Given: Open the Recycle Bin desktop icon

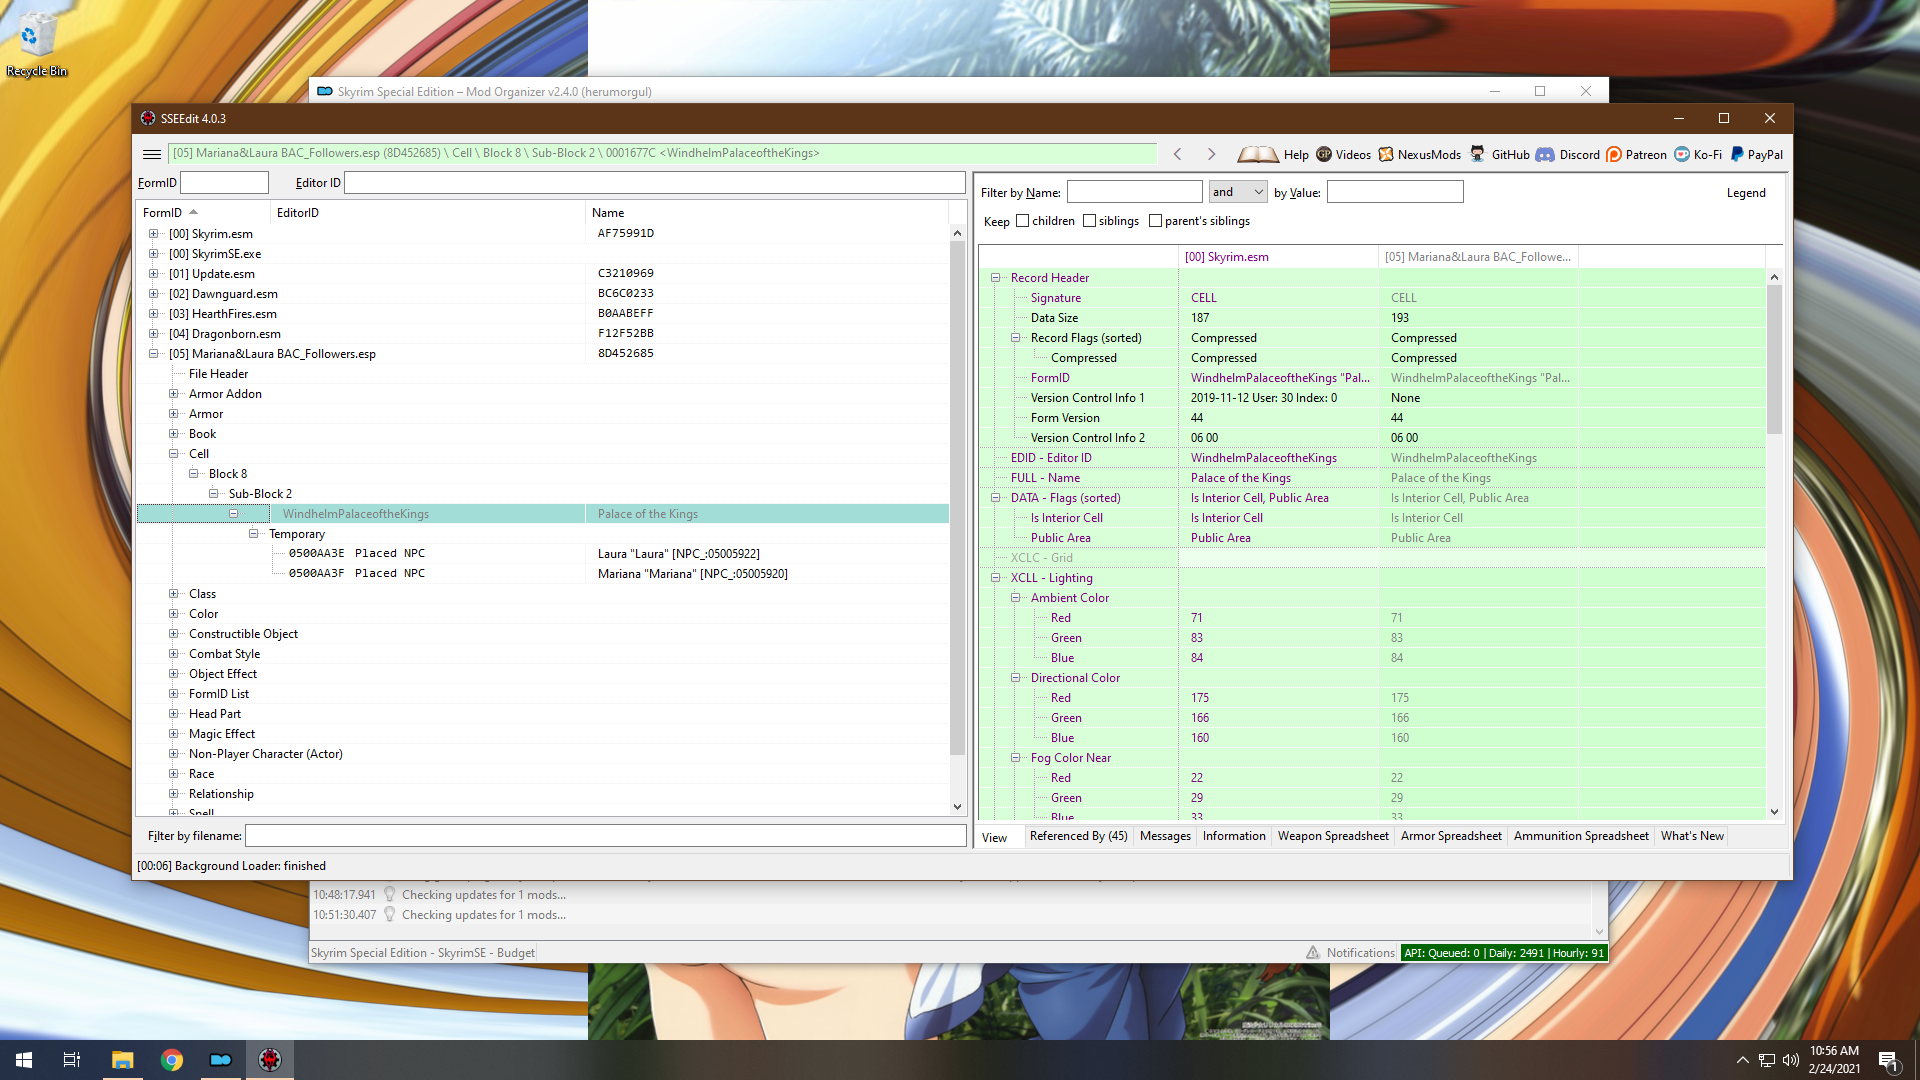Looking at the screenshot, I should [x=36, y=45].
